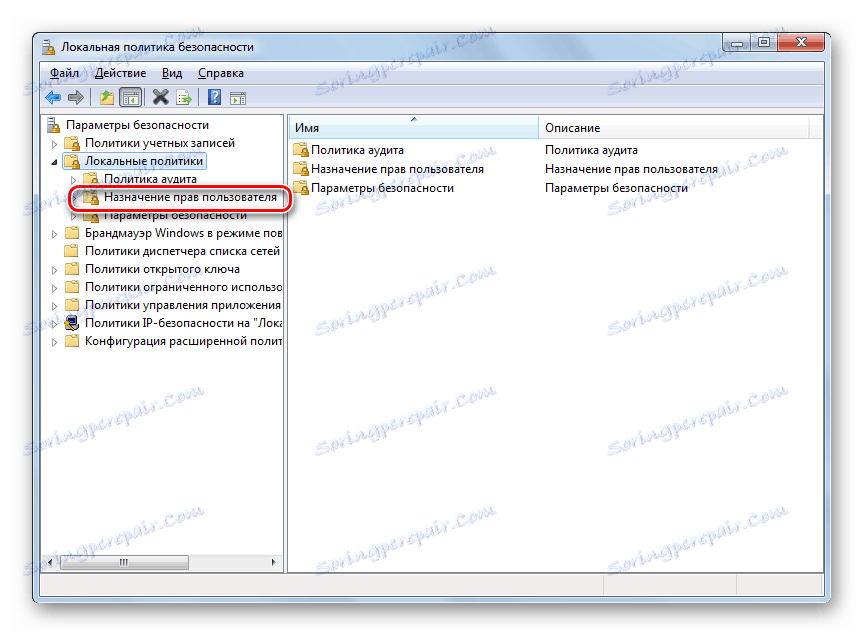
Task: Select Параметры безопасности name in list pane
Action: click(382, 188)
